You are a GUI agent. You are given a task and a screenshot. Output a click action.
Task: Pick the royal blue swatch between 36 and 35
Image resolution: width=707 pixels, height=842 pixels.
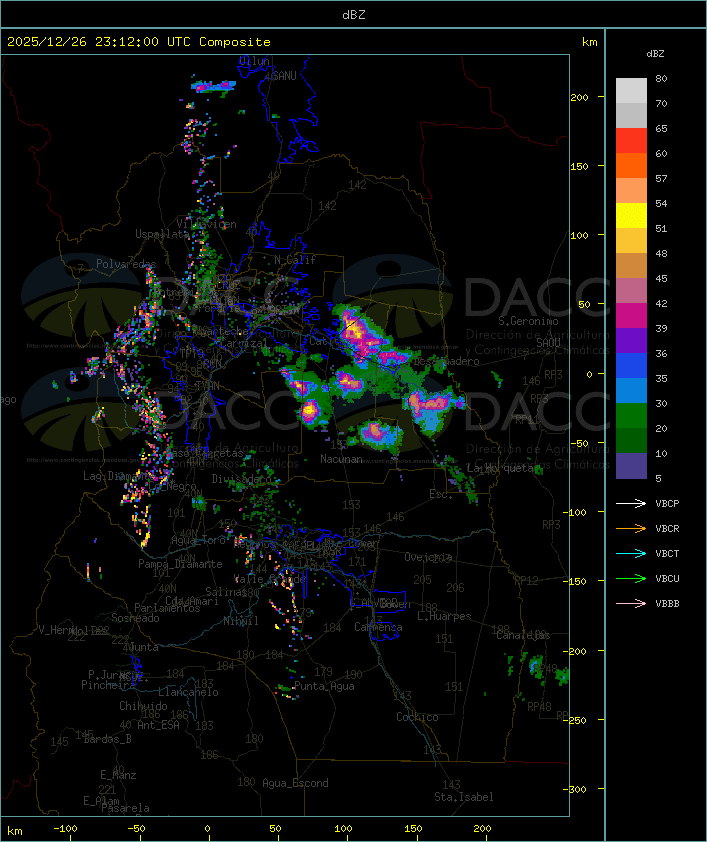point(631,365)
